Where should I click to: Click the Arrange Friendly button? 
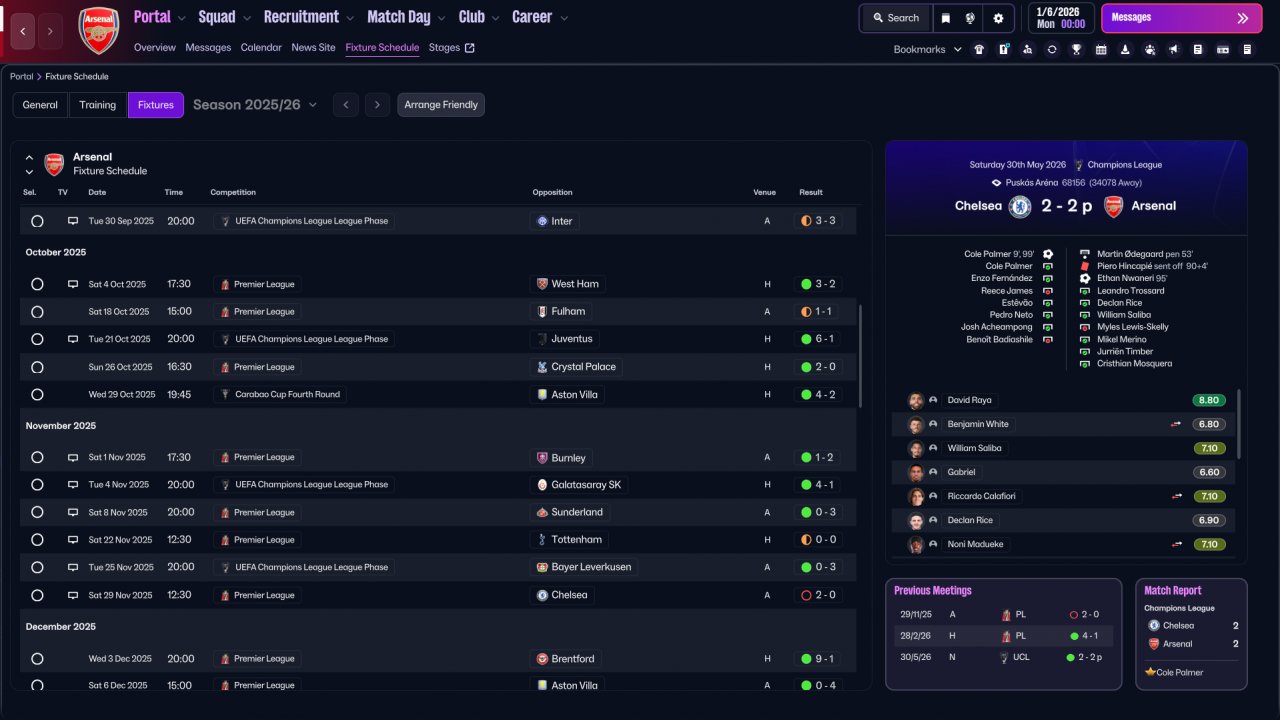click(441, 105)
